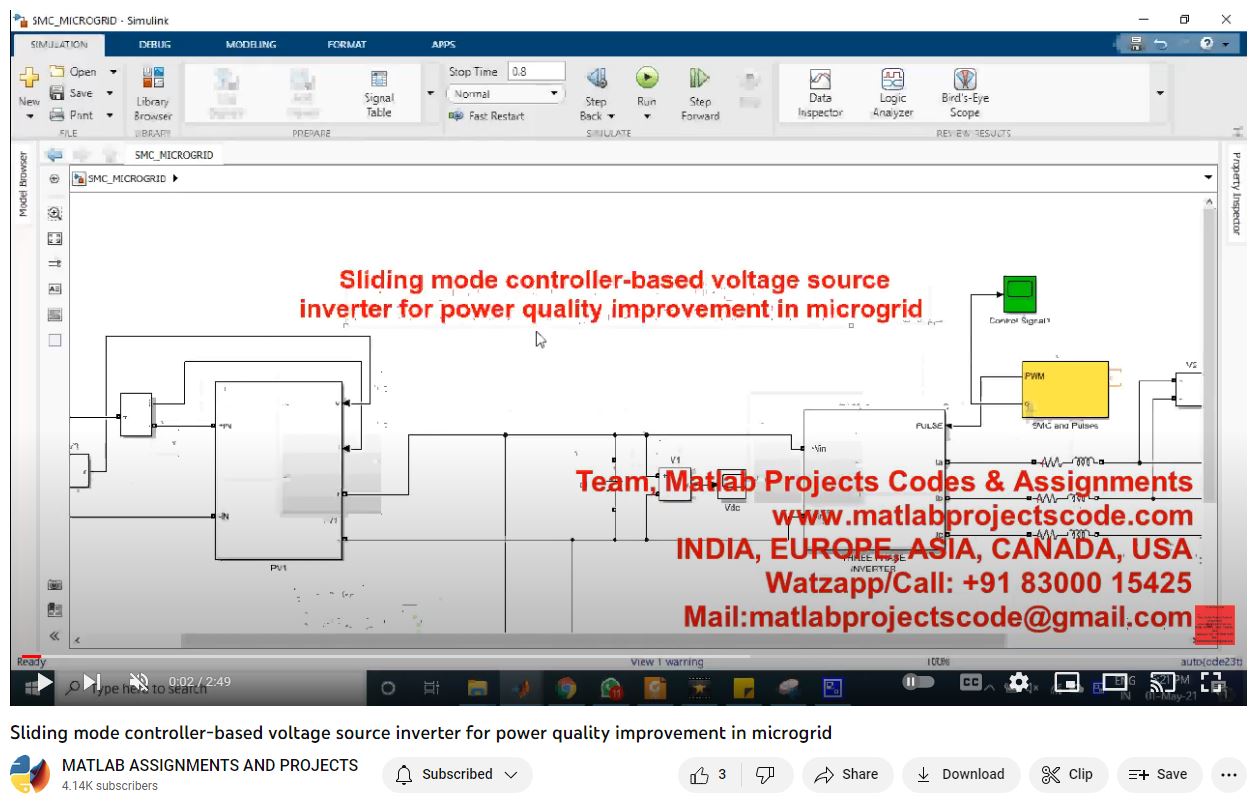The height and width of the screenshot is (803, 1255).
Task: Unmute the YouTube video volume
Action: pyautogui.click(x=139, y=682)
